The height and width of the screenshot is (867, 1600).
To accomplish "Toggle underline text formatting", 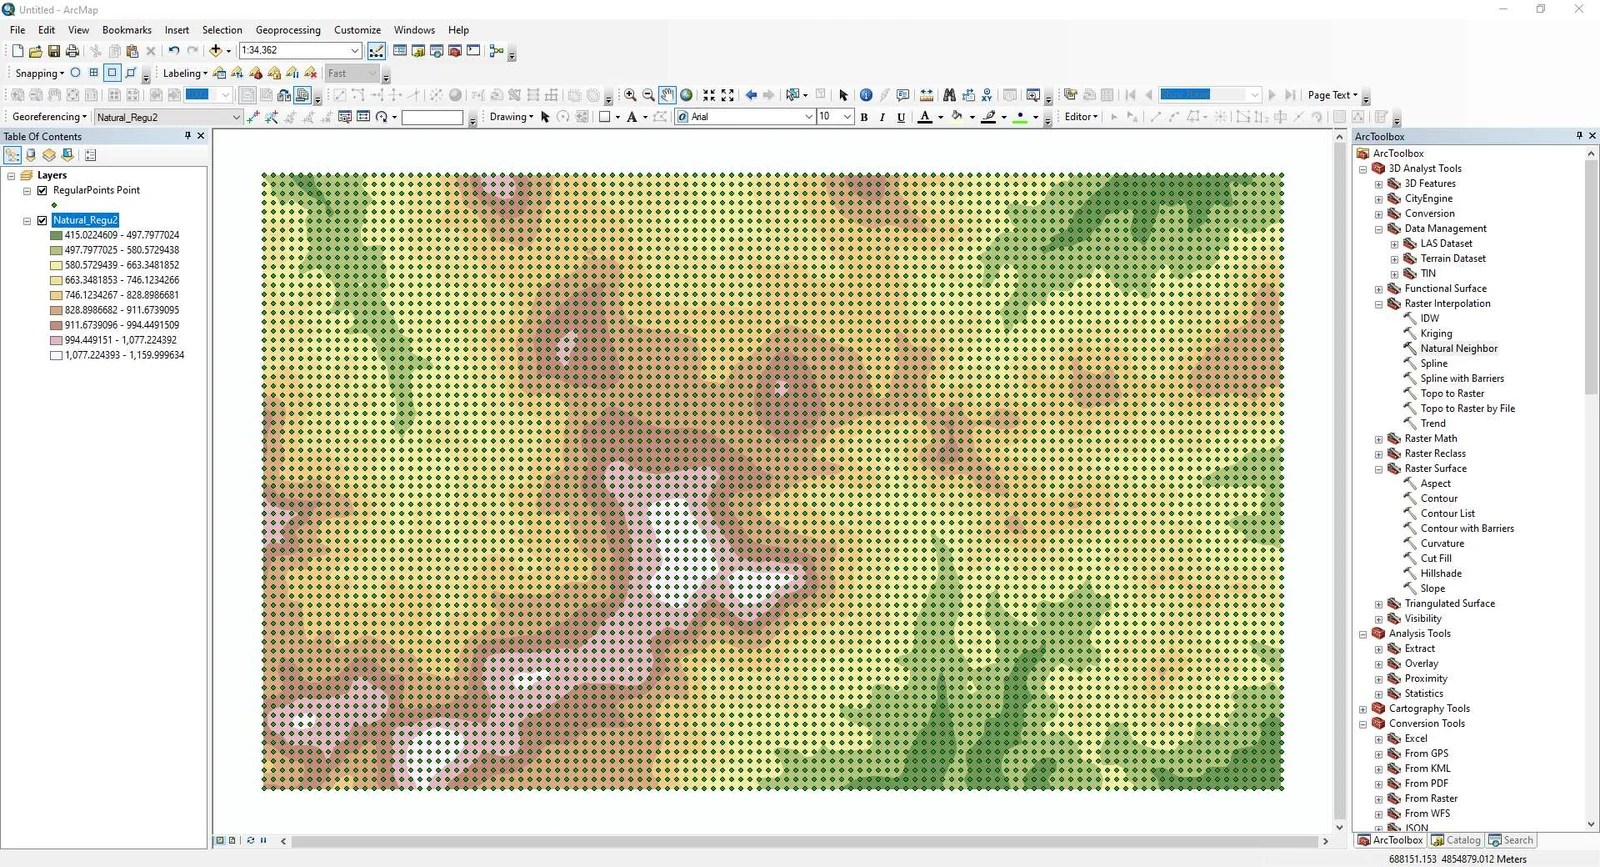I will point(901,117).
